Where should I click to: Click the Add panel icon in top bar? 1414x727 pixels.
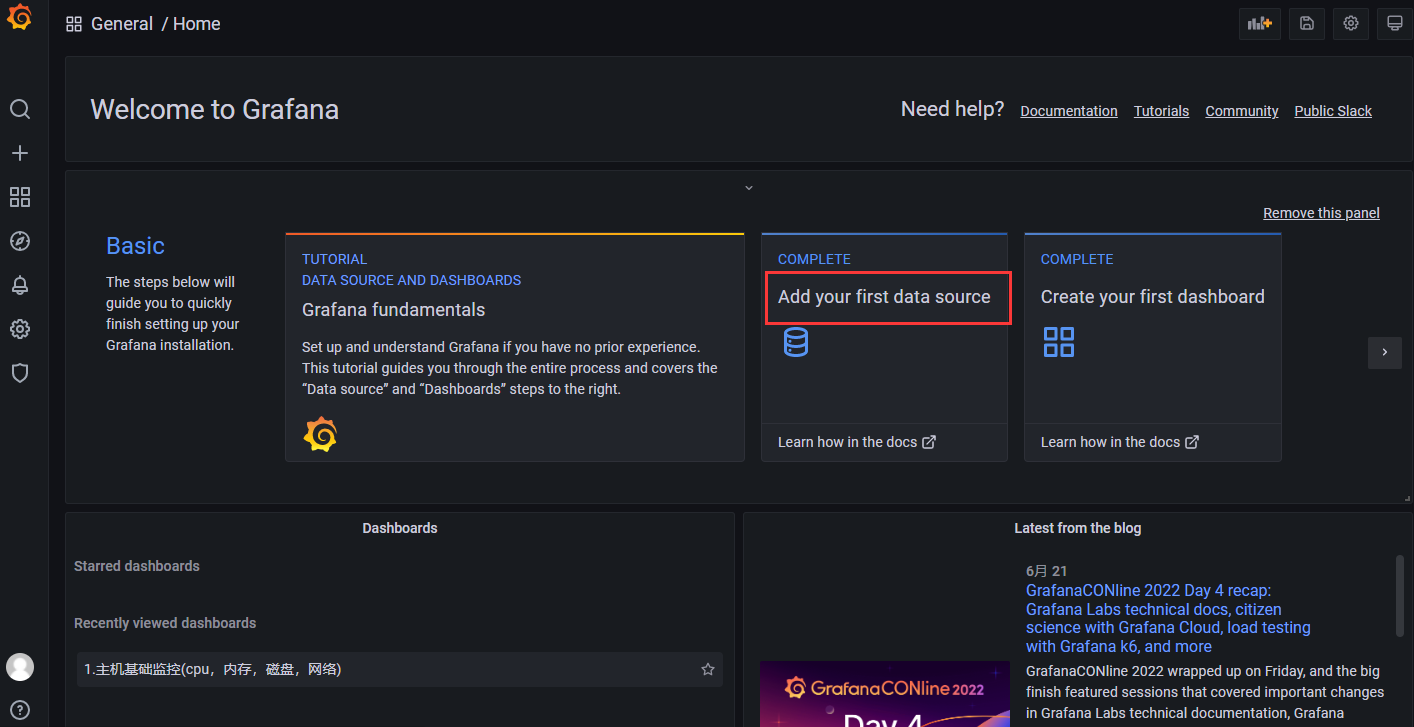pos(1260,23)
